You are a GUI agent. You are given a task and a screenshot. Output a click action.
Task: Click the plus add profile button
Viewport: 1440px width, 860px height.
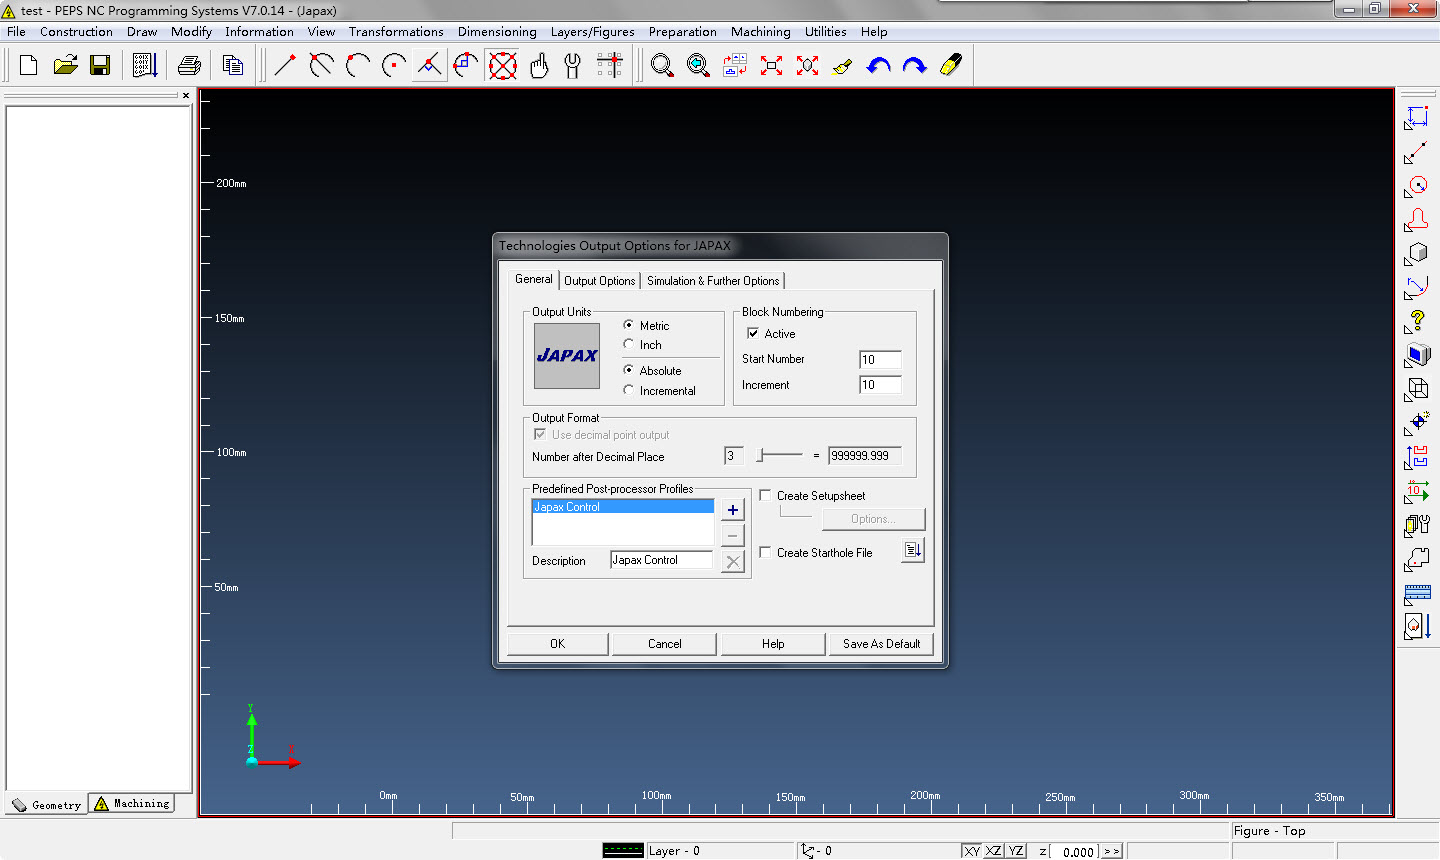pyautogui.click(x=733, y=510)
